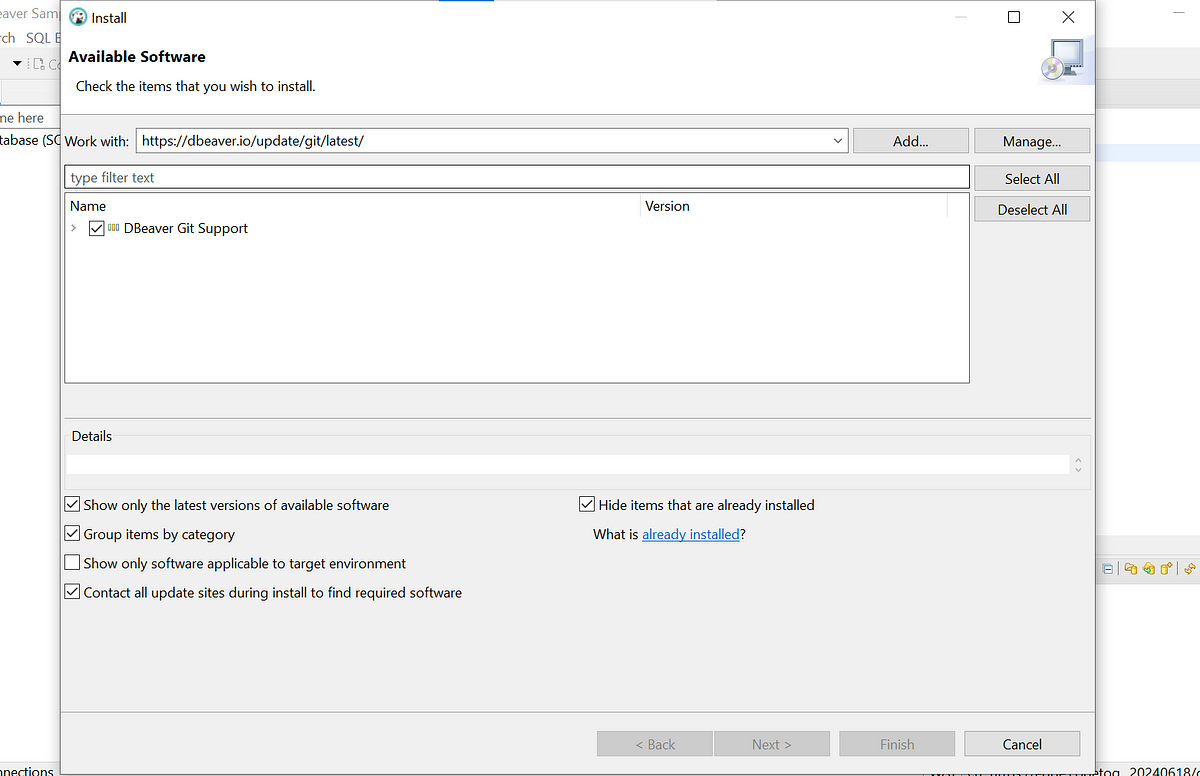
Task: Click the folder-with-database icon in the DBeaver window
Action: [x=1131, y=569]
